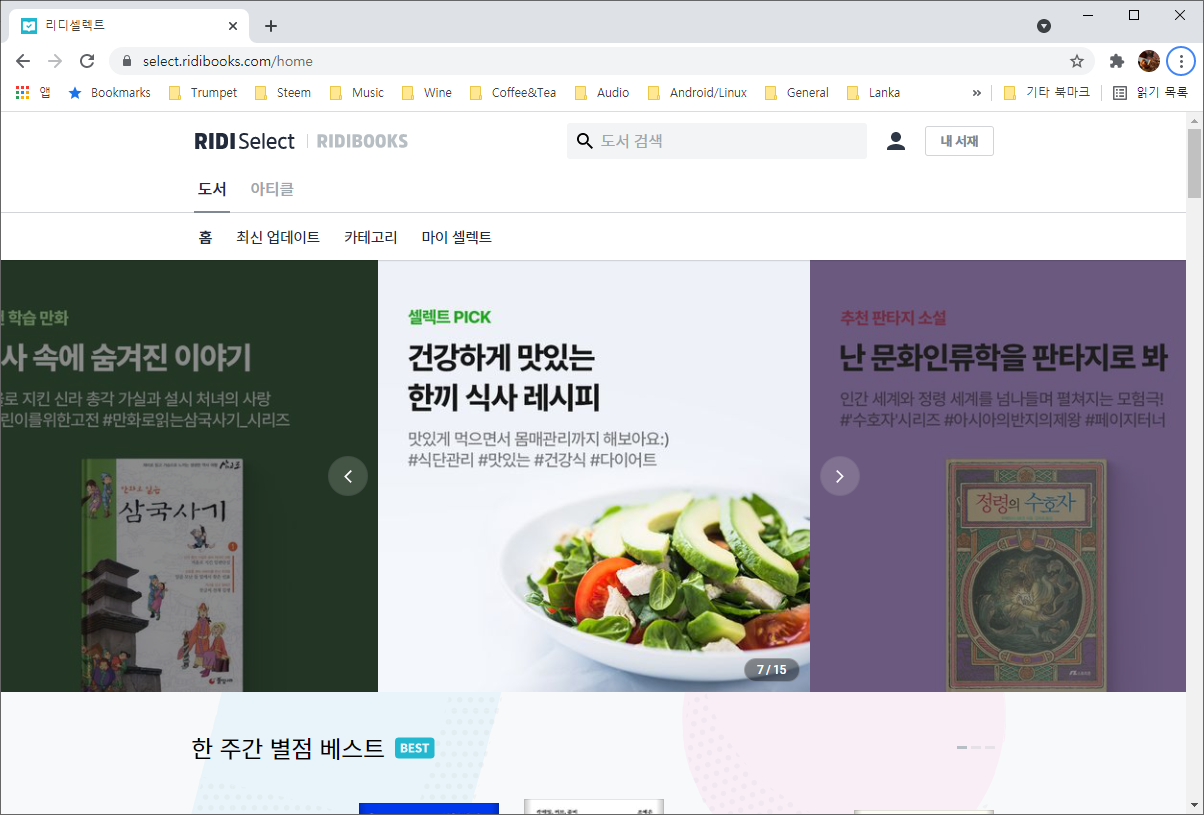Click the search magnifier icon

click(x=585, y=141)
